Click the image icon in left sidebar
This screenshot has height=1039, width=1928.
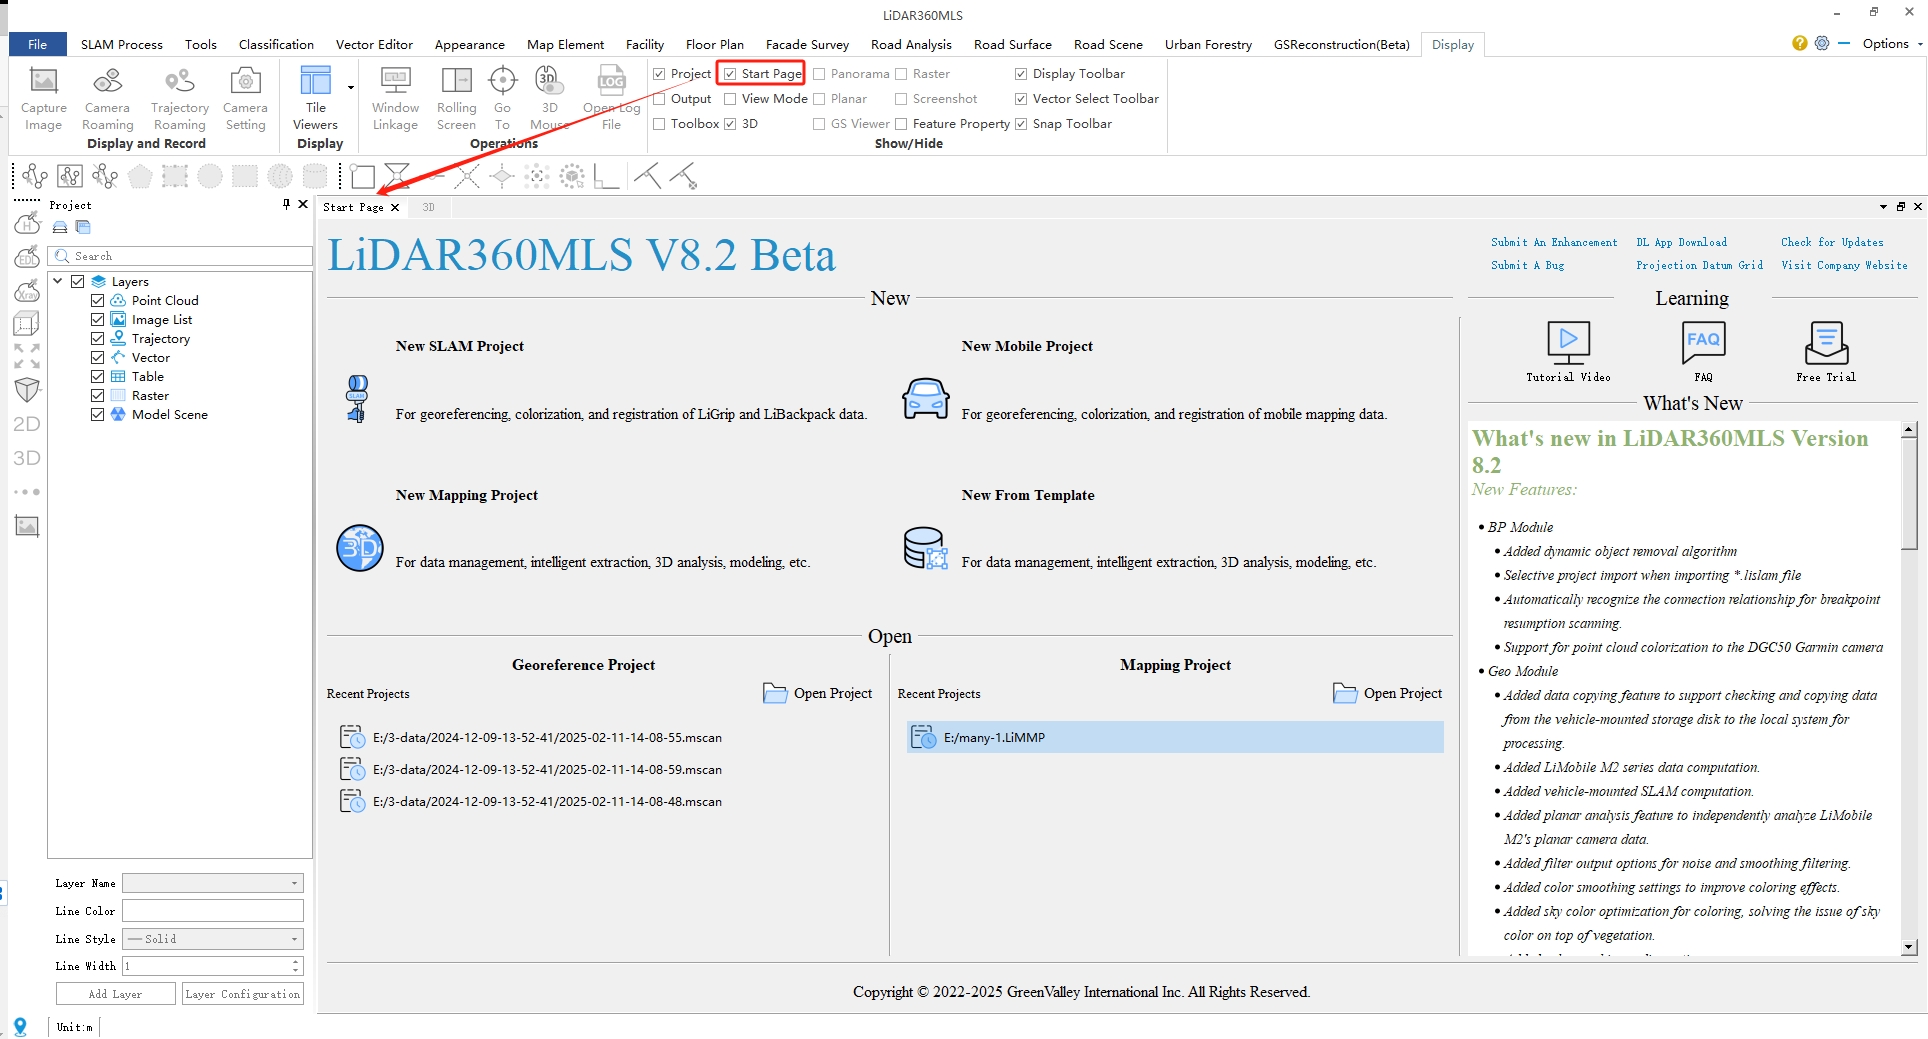[x=27, y=526]
